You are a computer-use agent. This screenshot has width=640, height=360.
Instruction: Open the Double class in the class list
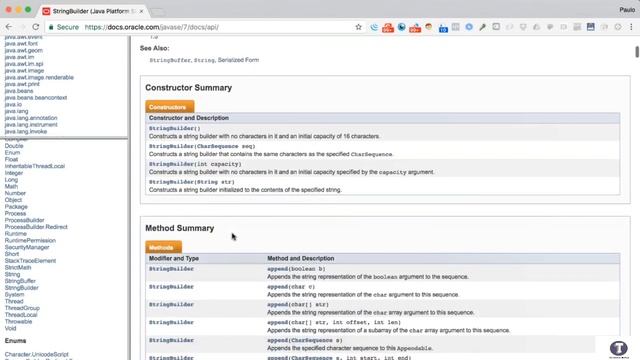tap(14, 146)
